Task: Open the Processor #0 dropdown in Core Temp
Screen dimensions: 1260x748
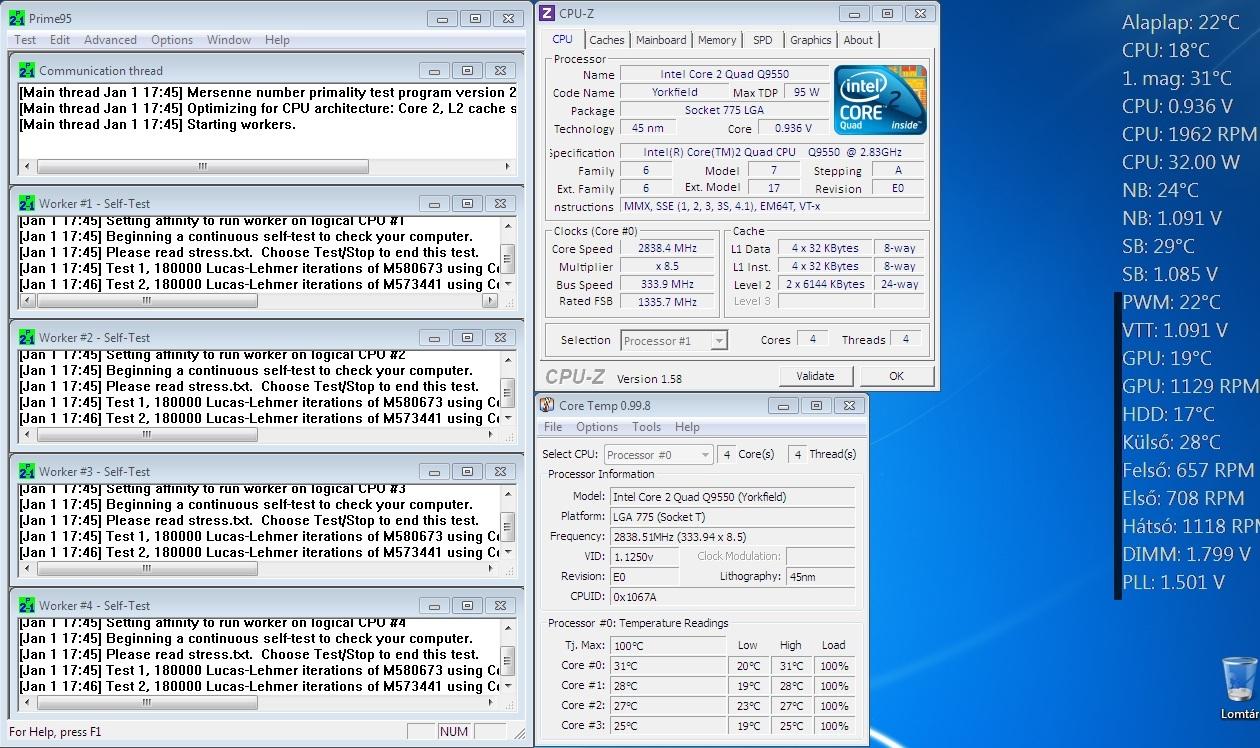Action: coord(659,454)
